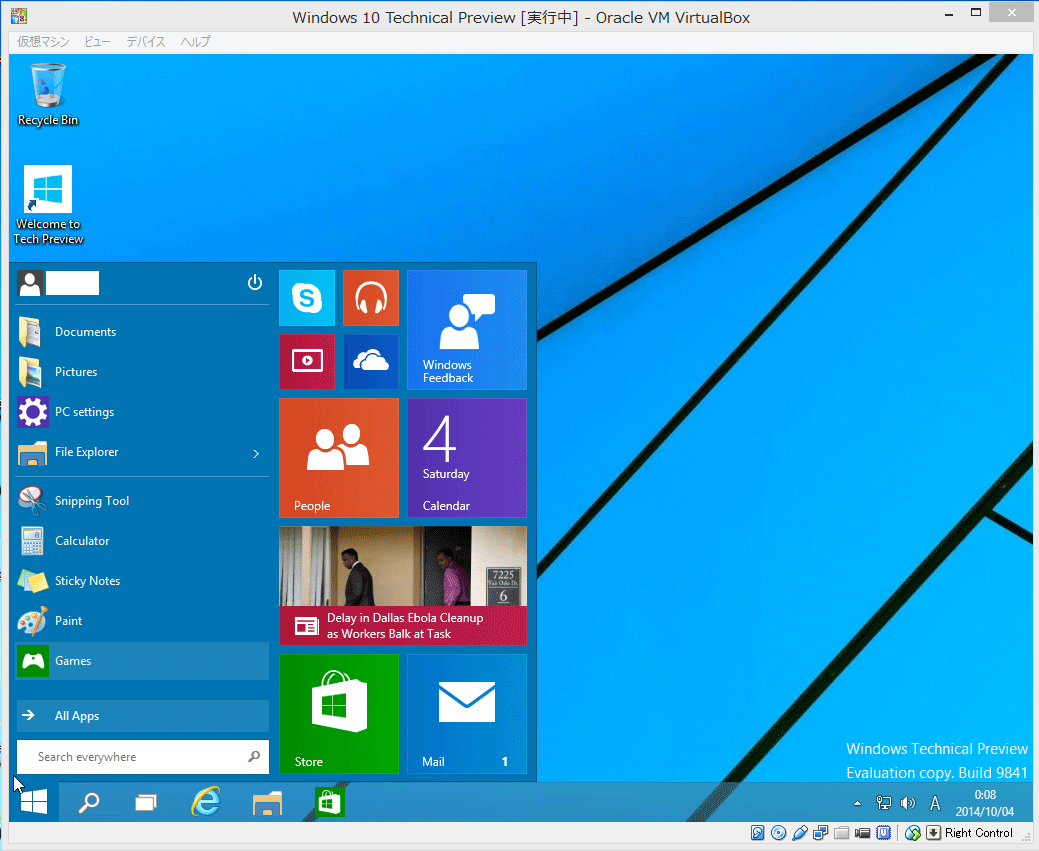Image resolution: width=1039 pixels, height=851 pixels.
Task: Click VirtualBox USB devices indicator
Action: (x=800, y=832)
